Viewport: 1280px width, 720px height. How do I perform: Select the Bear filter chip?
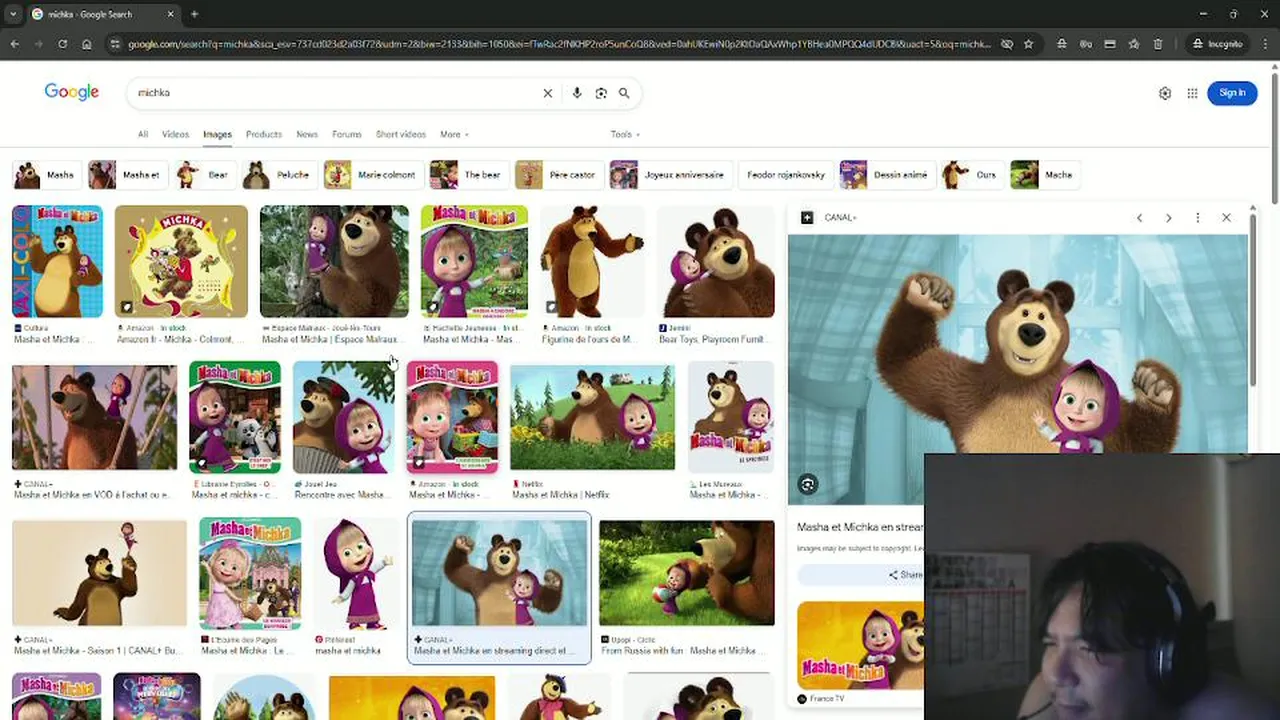pos(204,175)
